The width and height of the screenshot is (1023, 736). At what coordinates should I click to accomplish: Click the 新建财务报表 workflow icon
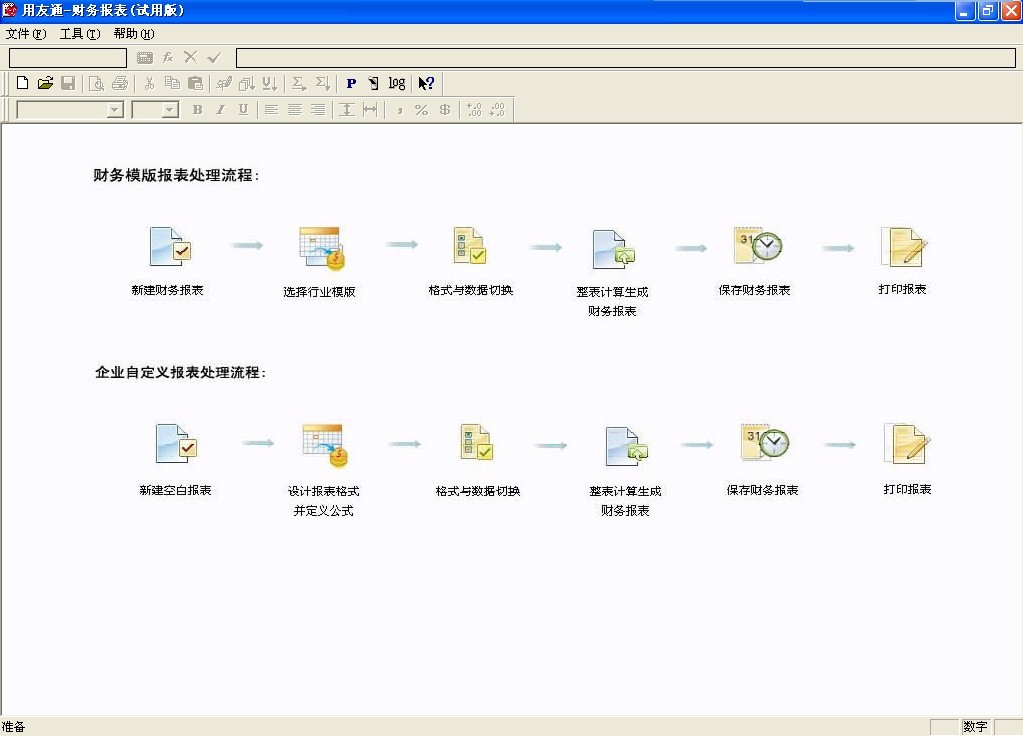click(168, 247)
